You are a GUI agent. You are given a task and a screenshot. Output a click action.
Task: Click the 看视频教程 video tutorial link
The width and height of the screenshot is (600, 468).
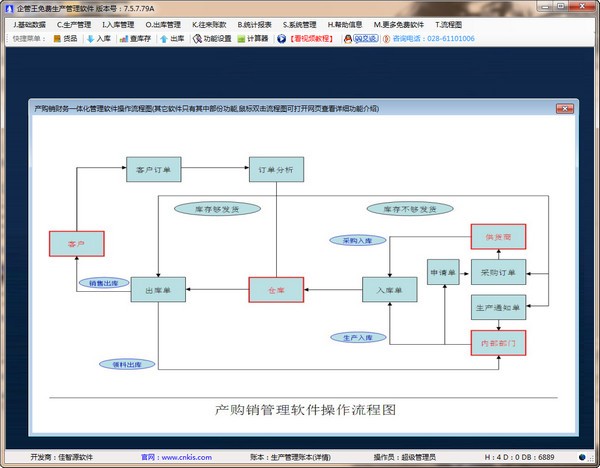point(313,39)
